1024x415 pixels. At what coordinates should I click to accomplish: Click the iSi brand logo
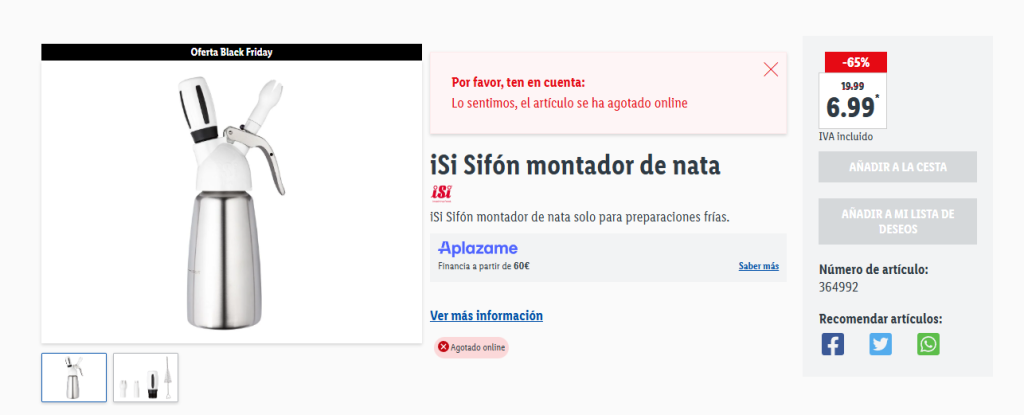(442, 193)
